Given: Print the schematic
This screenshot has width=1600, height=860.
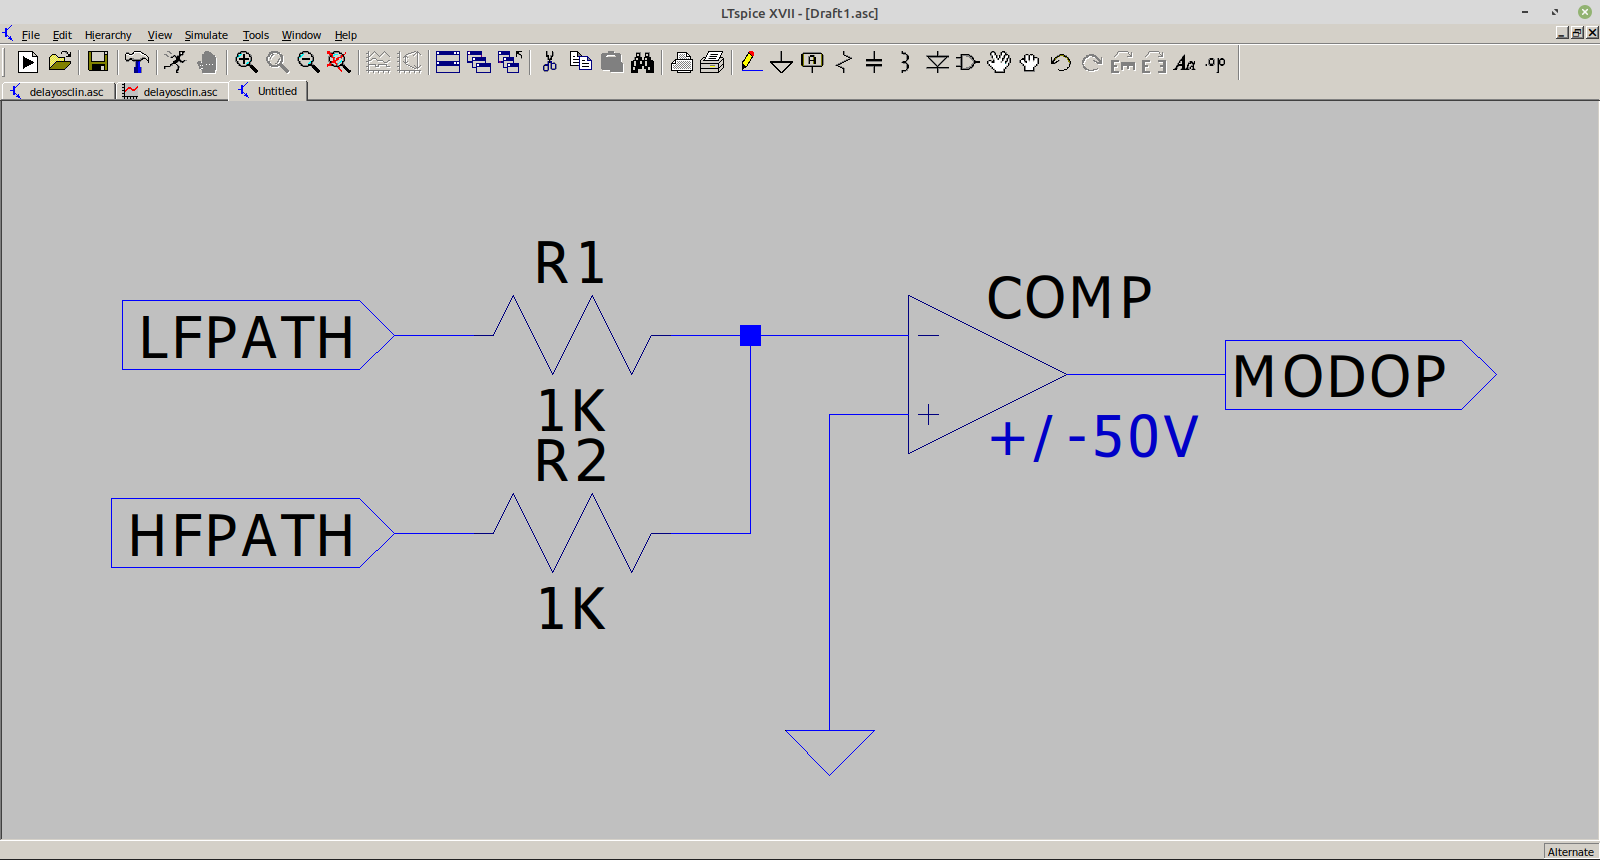Looking at the screenshot, I should click(682, 62).
